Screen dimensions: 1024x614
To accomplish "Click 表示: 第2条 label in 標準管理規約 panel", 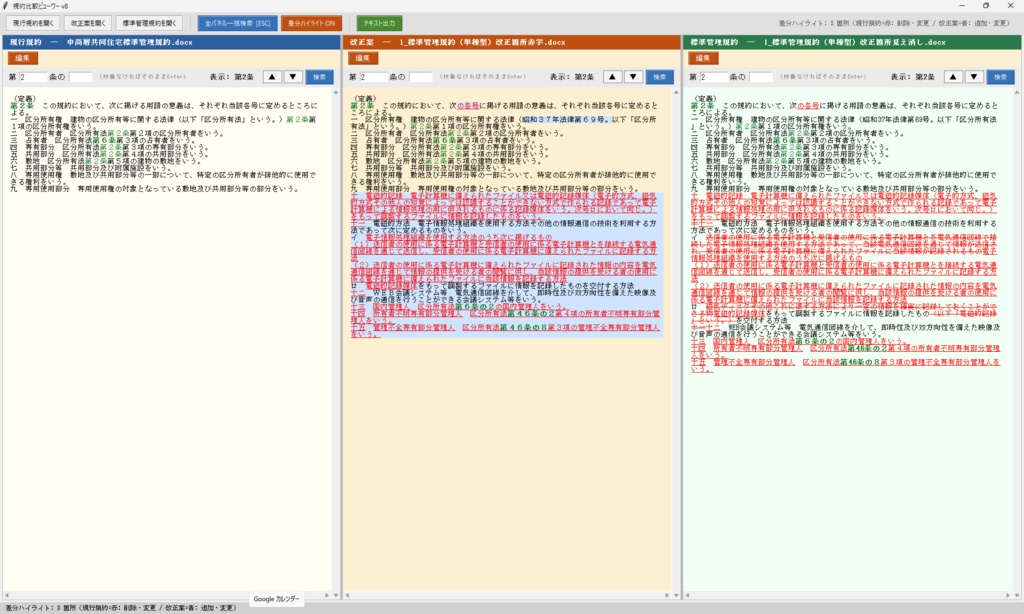I will pos(913,77).
